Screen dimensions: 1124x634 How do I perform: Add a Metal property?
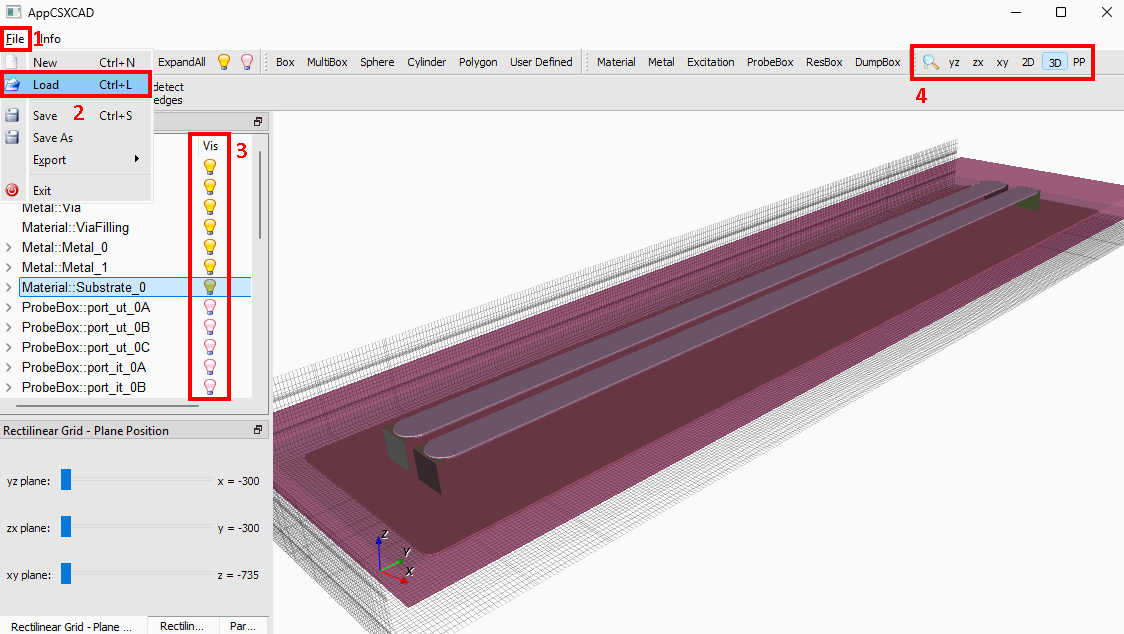point(661,62)
